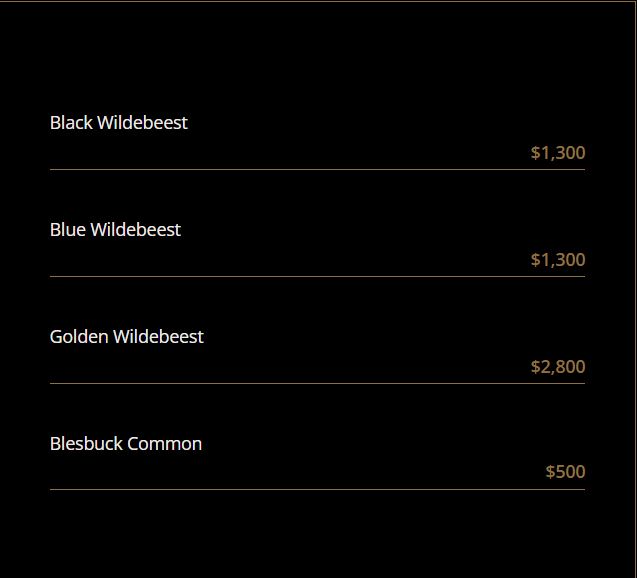Select the $2,800 price
This screenshot has height=578, width=637.
[x=558, y=367]
